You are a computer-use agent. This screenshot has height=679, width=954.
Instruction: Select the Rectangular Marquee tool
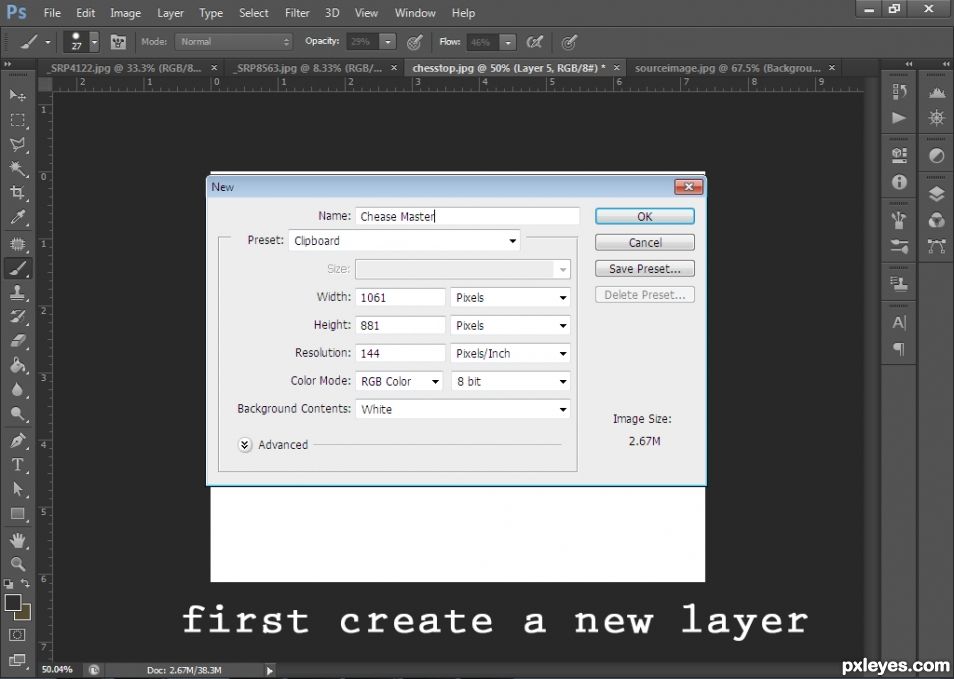point(18,120)
